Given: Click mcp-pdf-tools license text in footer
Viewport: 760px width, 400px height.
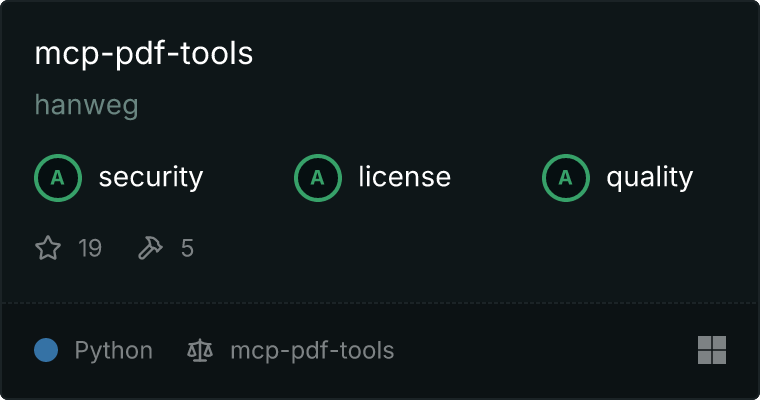Looking at the screenshot, I should 312,351.
